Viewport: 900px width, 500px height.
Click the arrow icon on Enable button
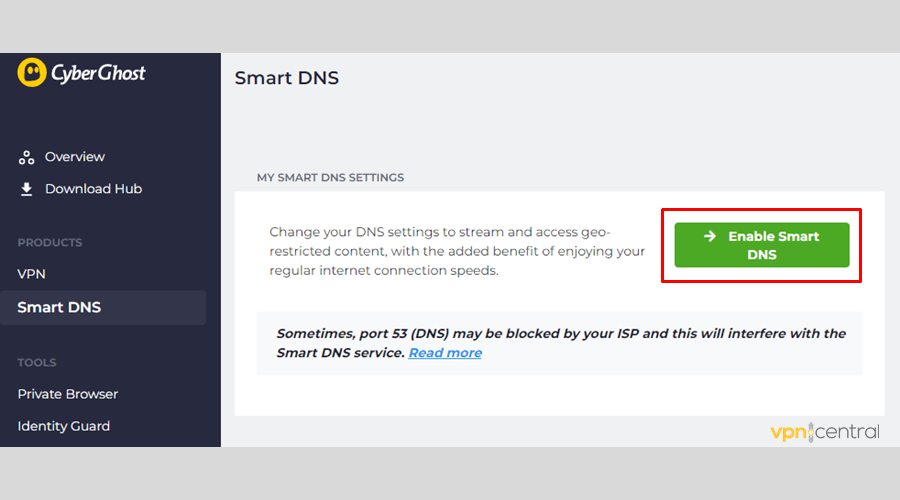710,236
